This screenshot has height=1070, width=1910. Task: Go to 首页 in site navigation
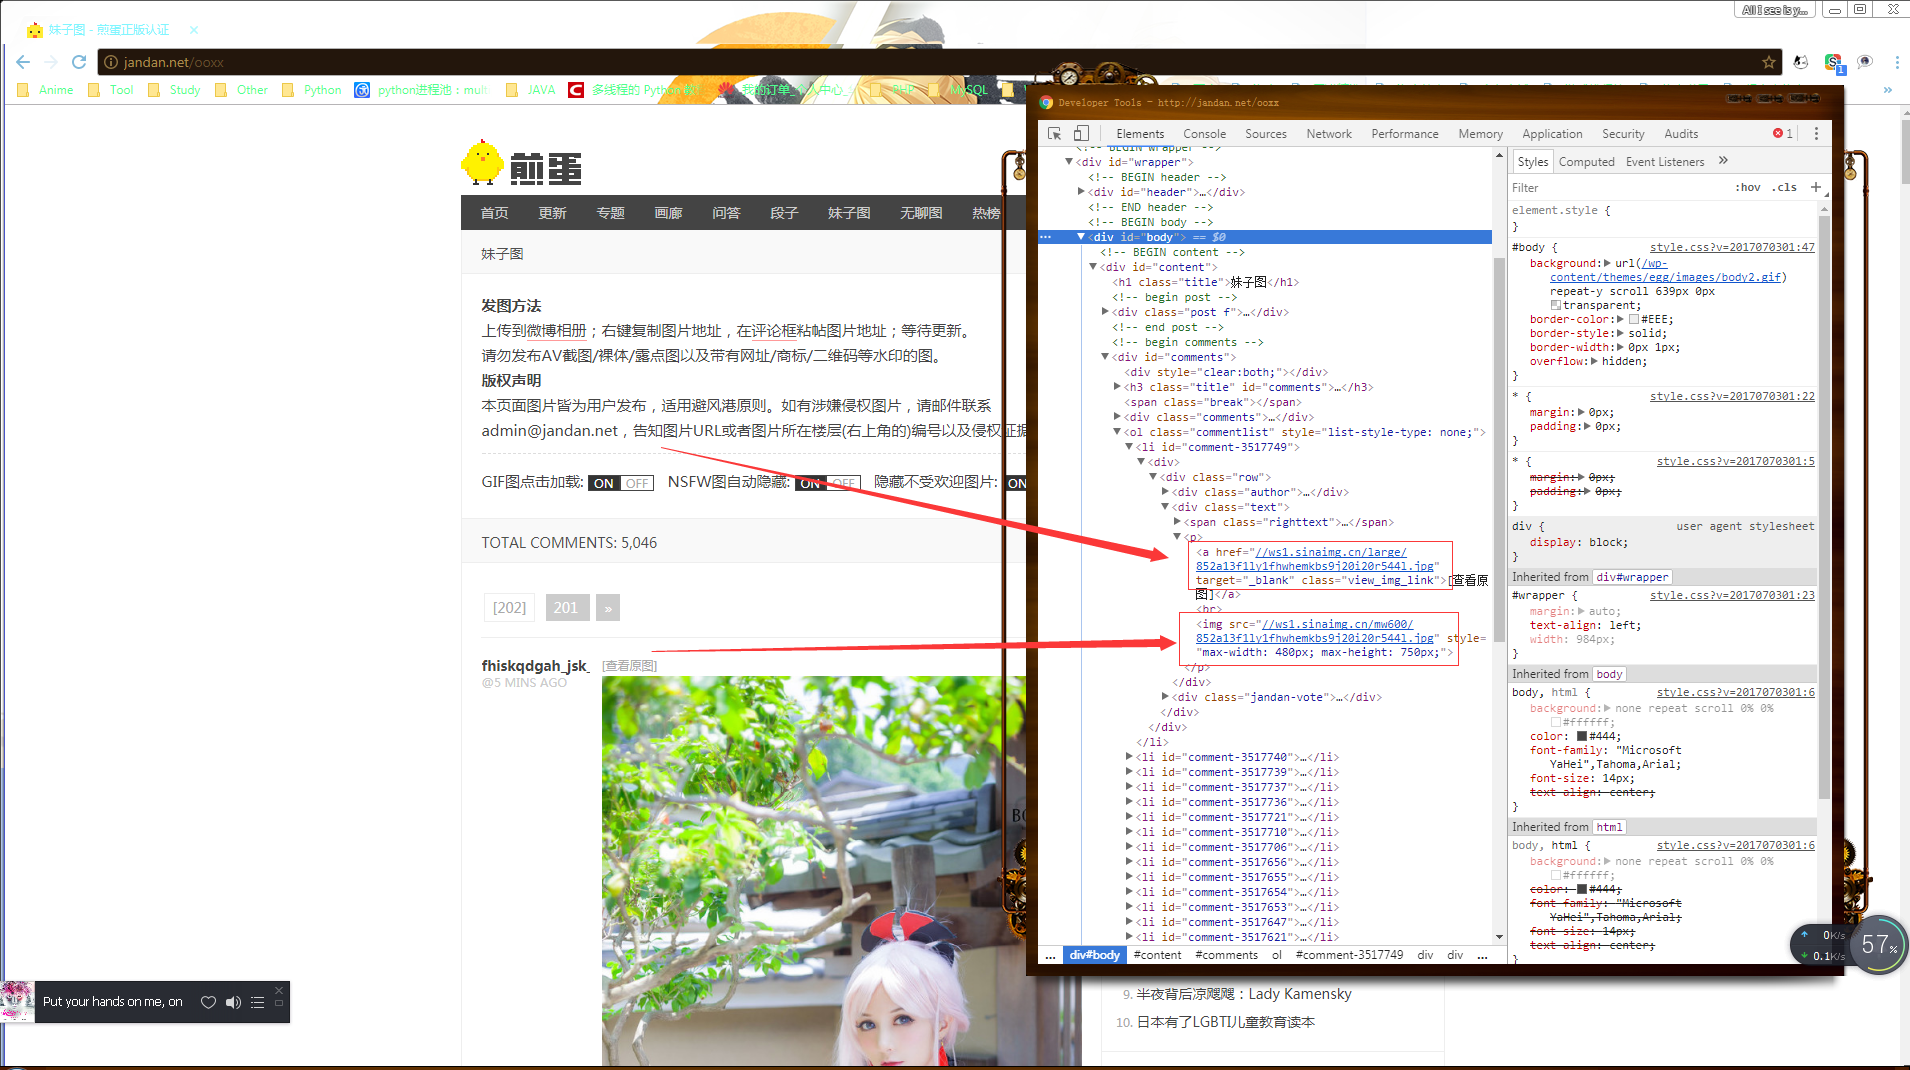point(494,213)
